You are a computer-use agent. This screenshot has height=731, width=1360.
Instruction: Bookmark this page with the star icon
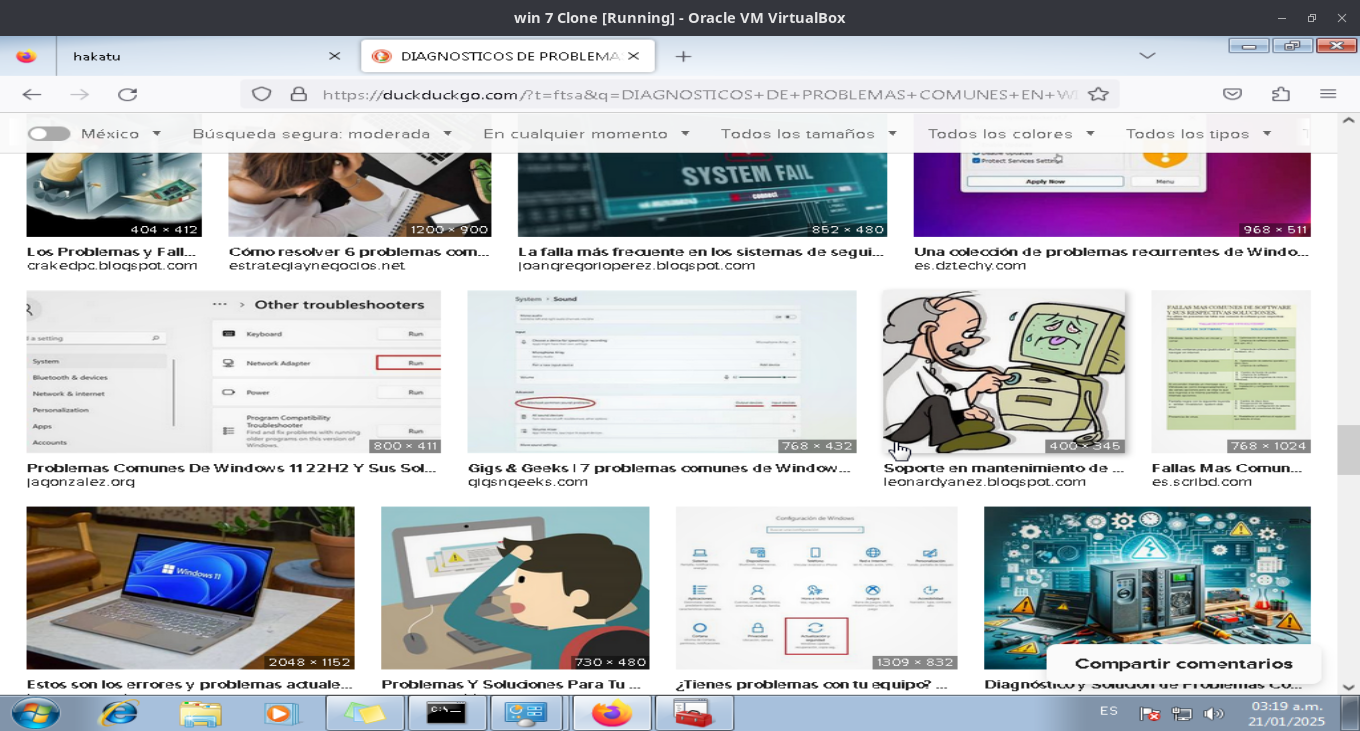point(1098,94)
